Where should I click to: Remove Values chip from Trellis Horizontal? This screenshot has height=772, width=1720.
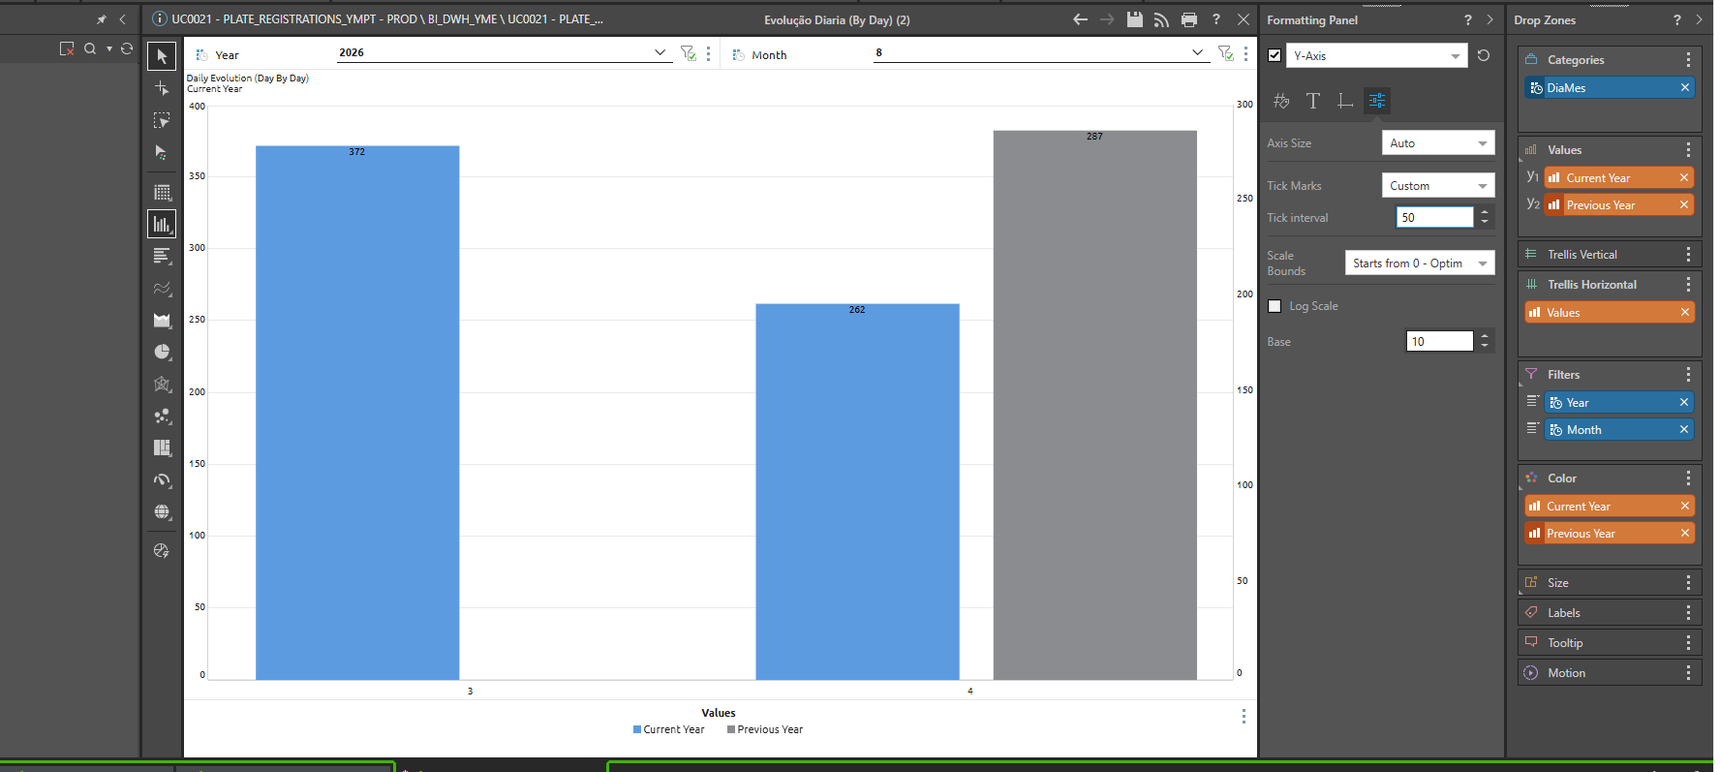tap(1685, 313)
